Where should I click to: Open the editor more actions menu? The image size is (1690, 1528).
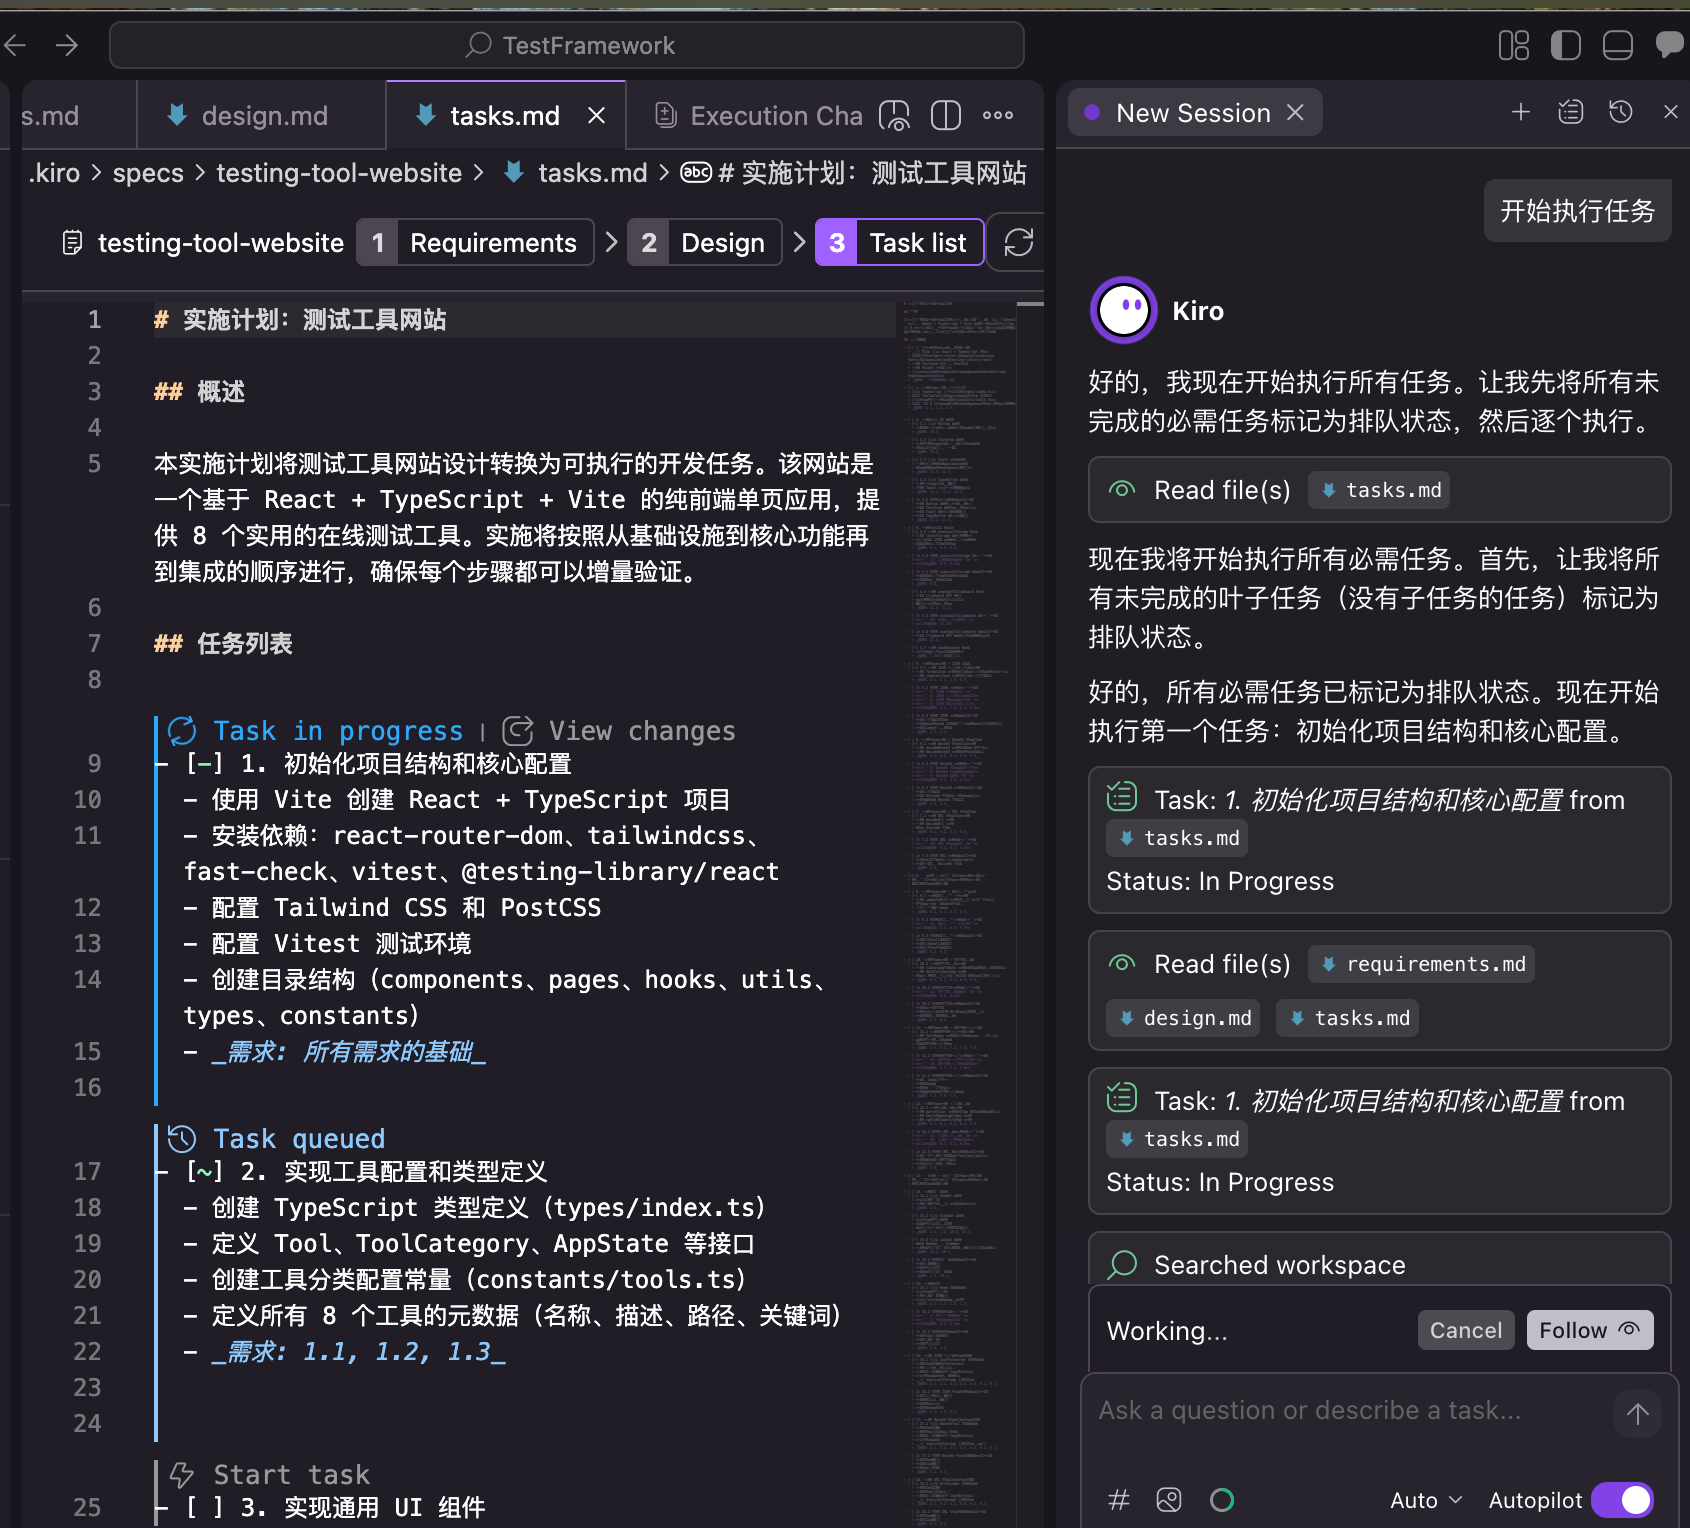[997, 115]
